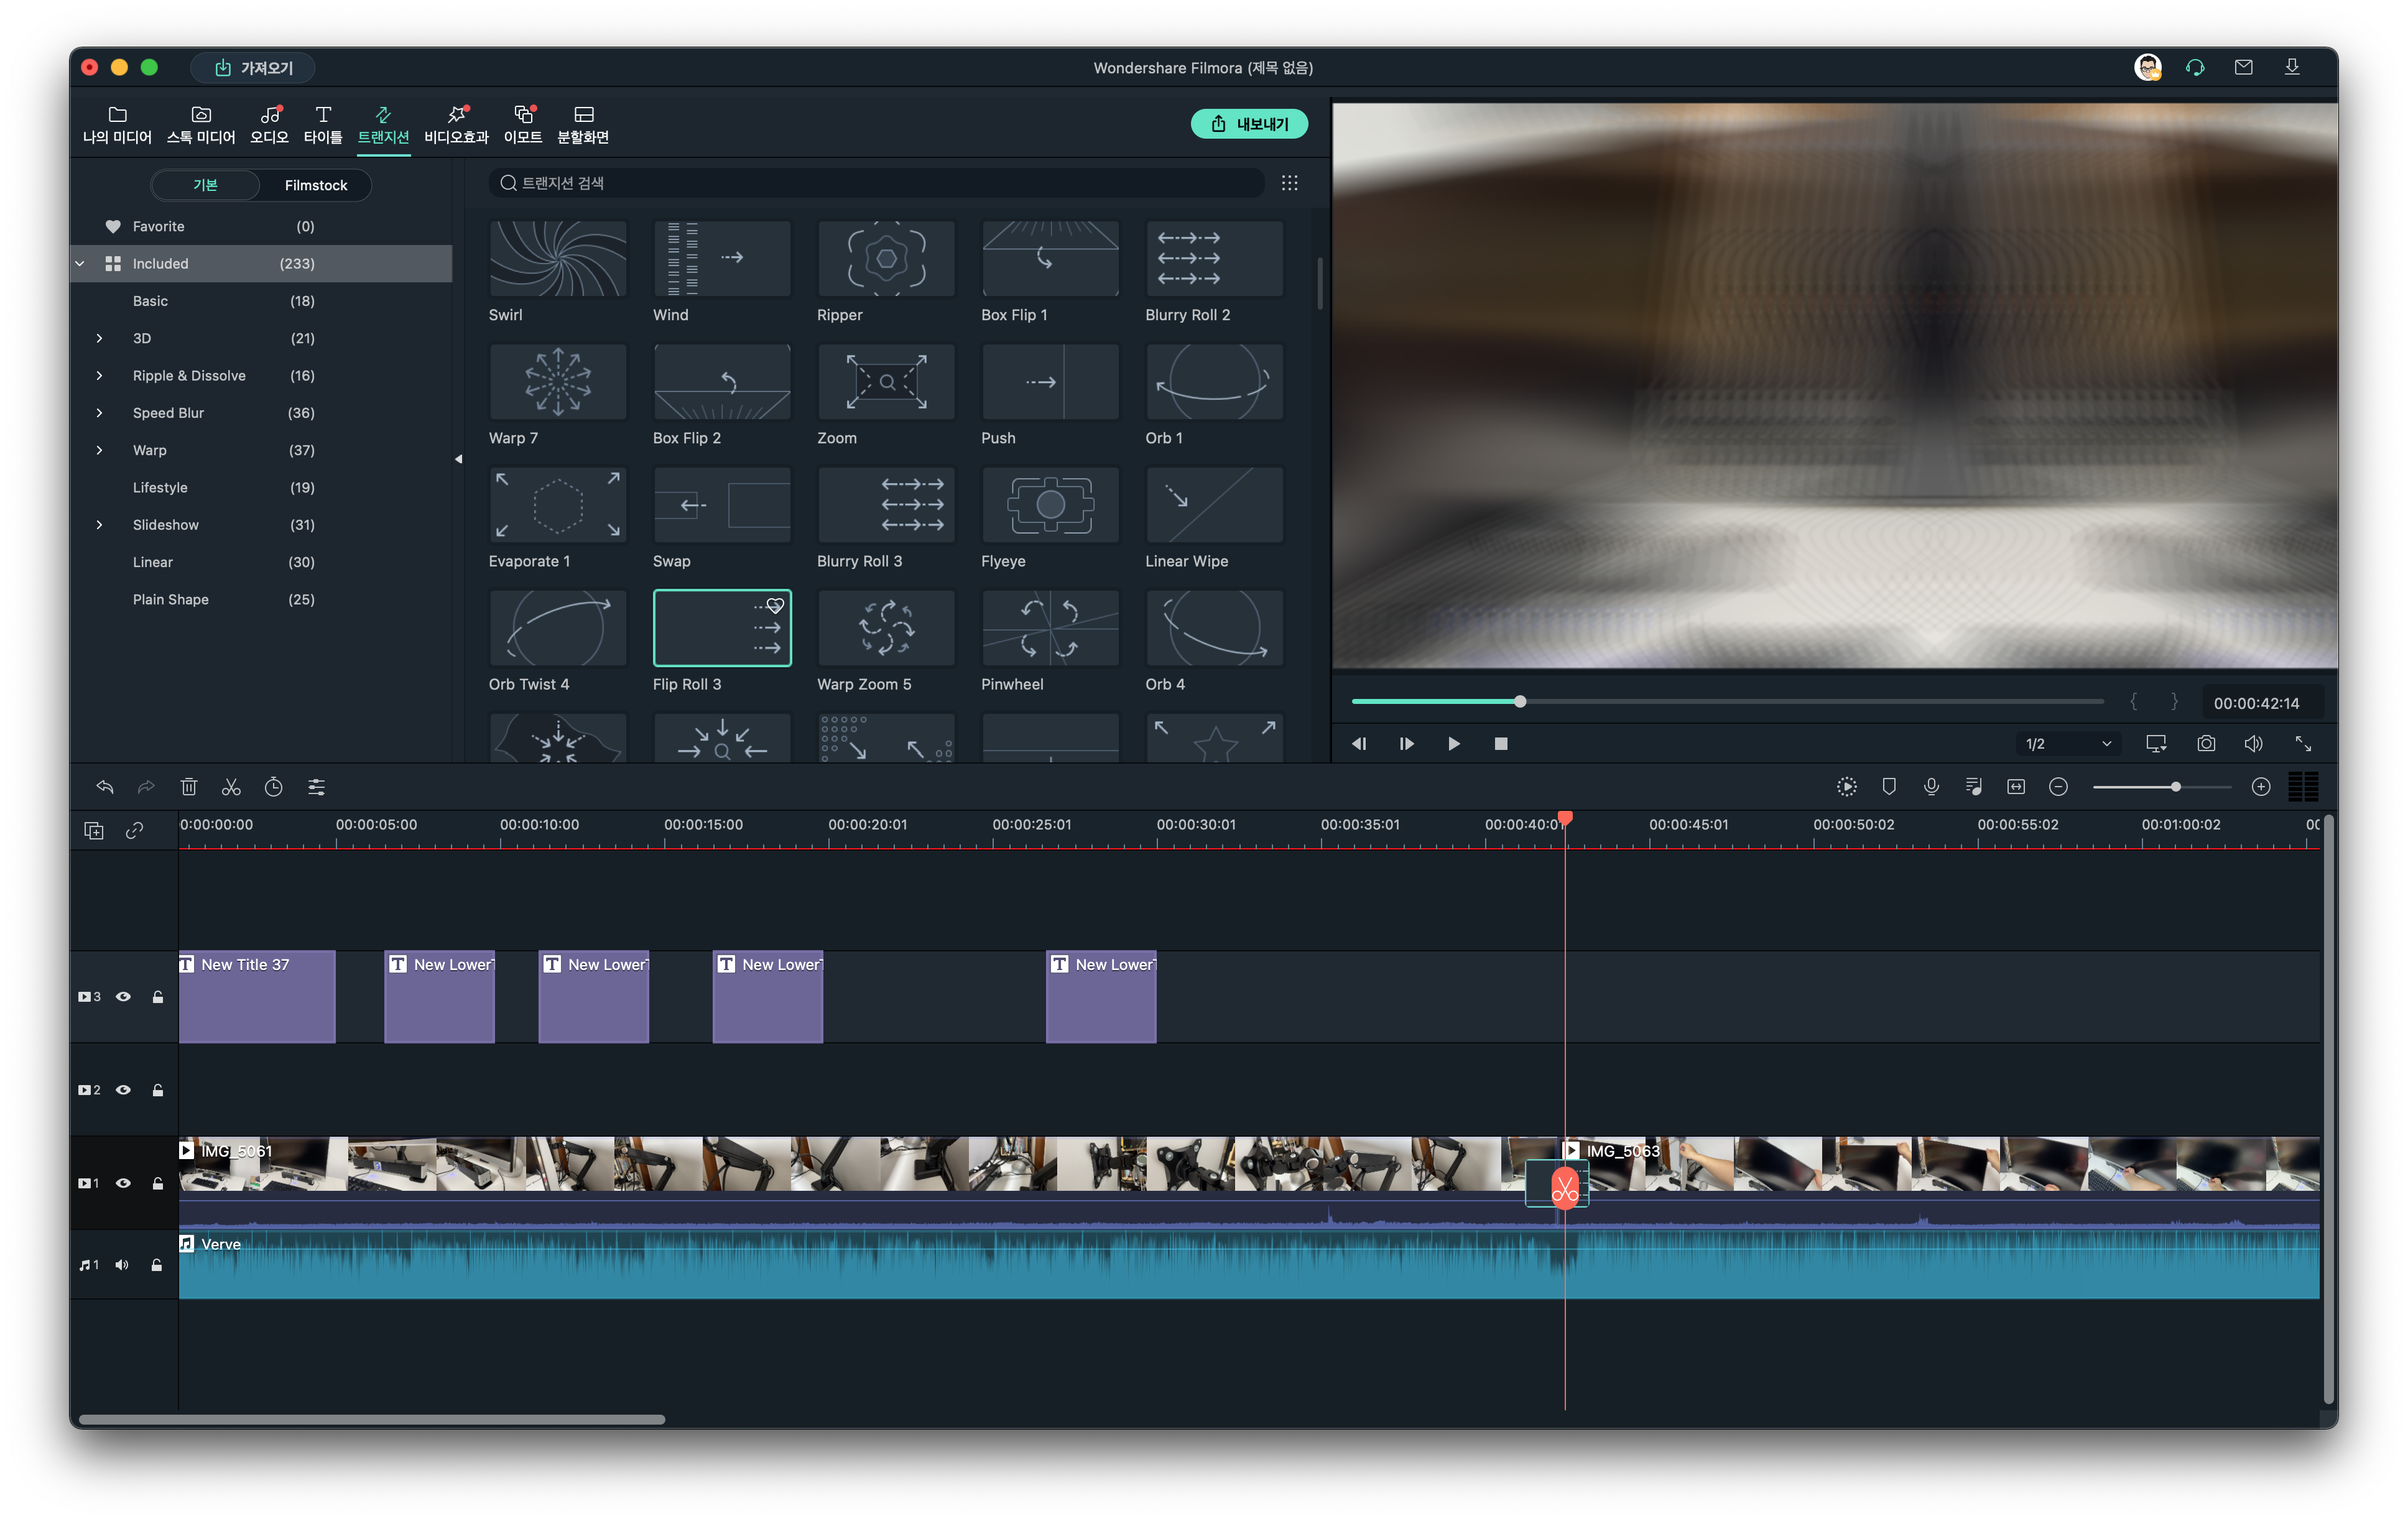Viewport: 2408px width, 1521px height.
Task: Click the 내보내기 export button
Action: click(x=1249, y=124)
